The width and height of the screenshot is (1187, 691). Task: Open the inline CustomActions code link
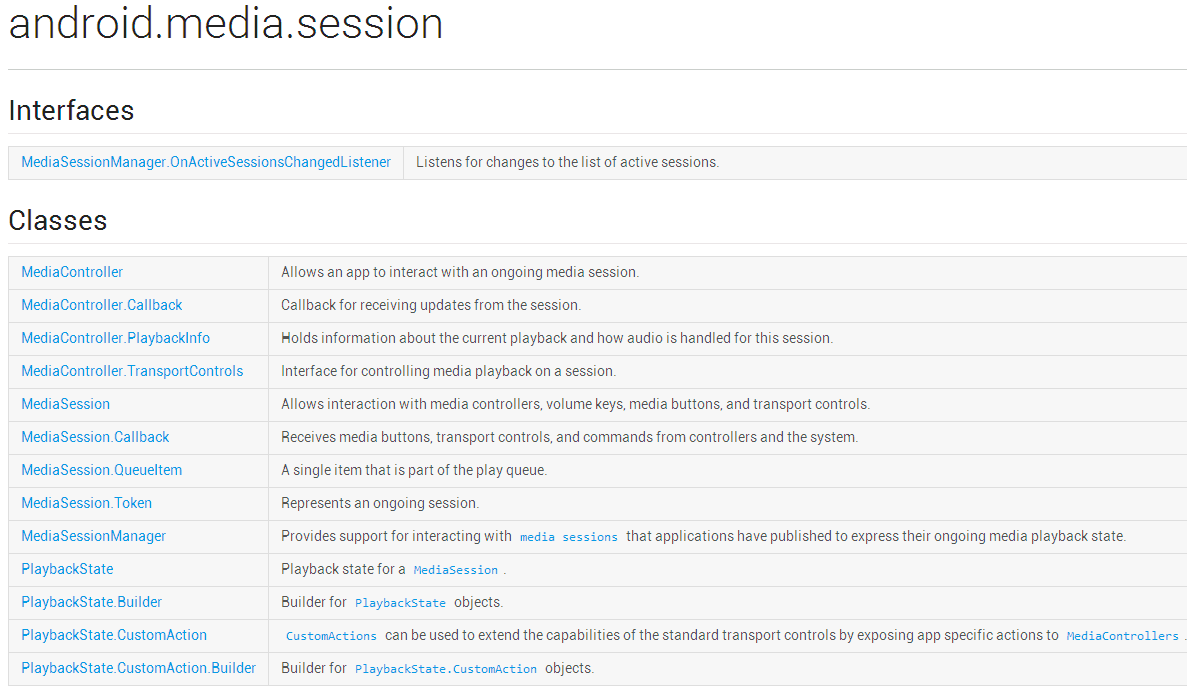(331, 636)
